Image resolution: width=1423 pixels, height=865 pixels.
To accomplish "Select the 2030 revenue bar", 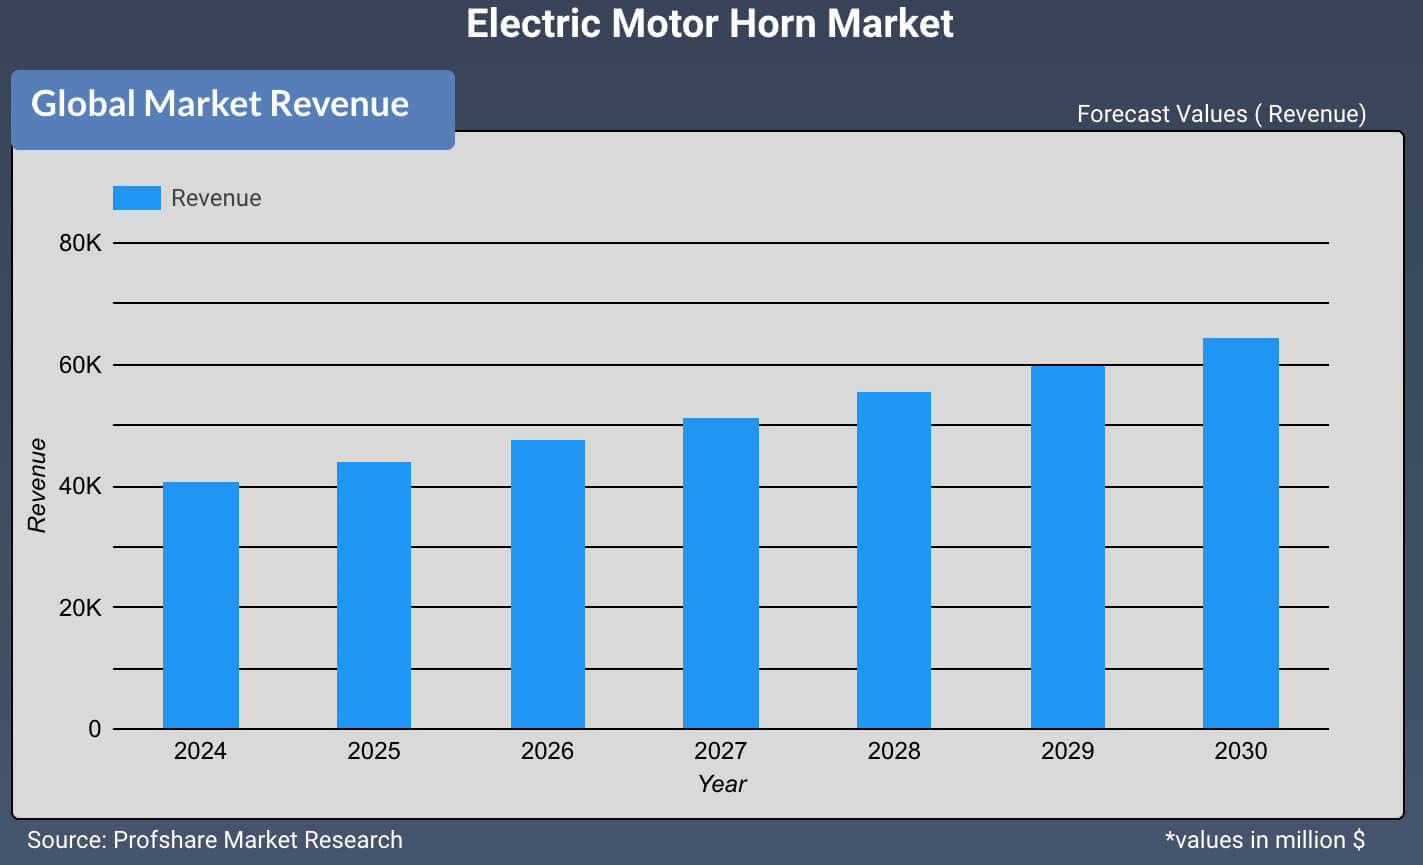I will click(1241, 533).
